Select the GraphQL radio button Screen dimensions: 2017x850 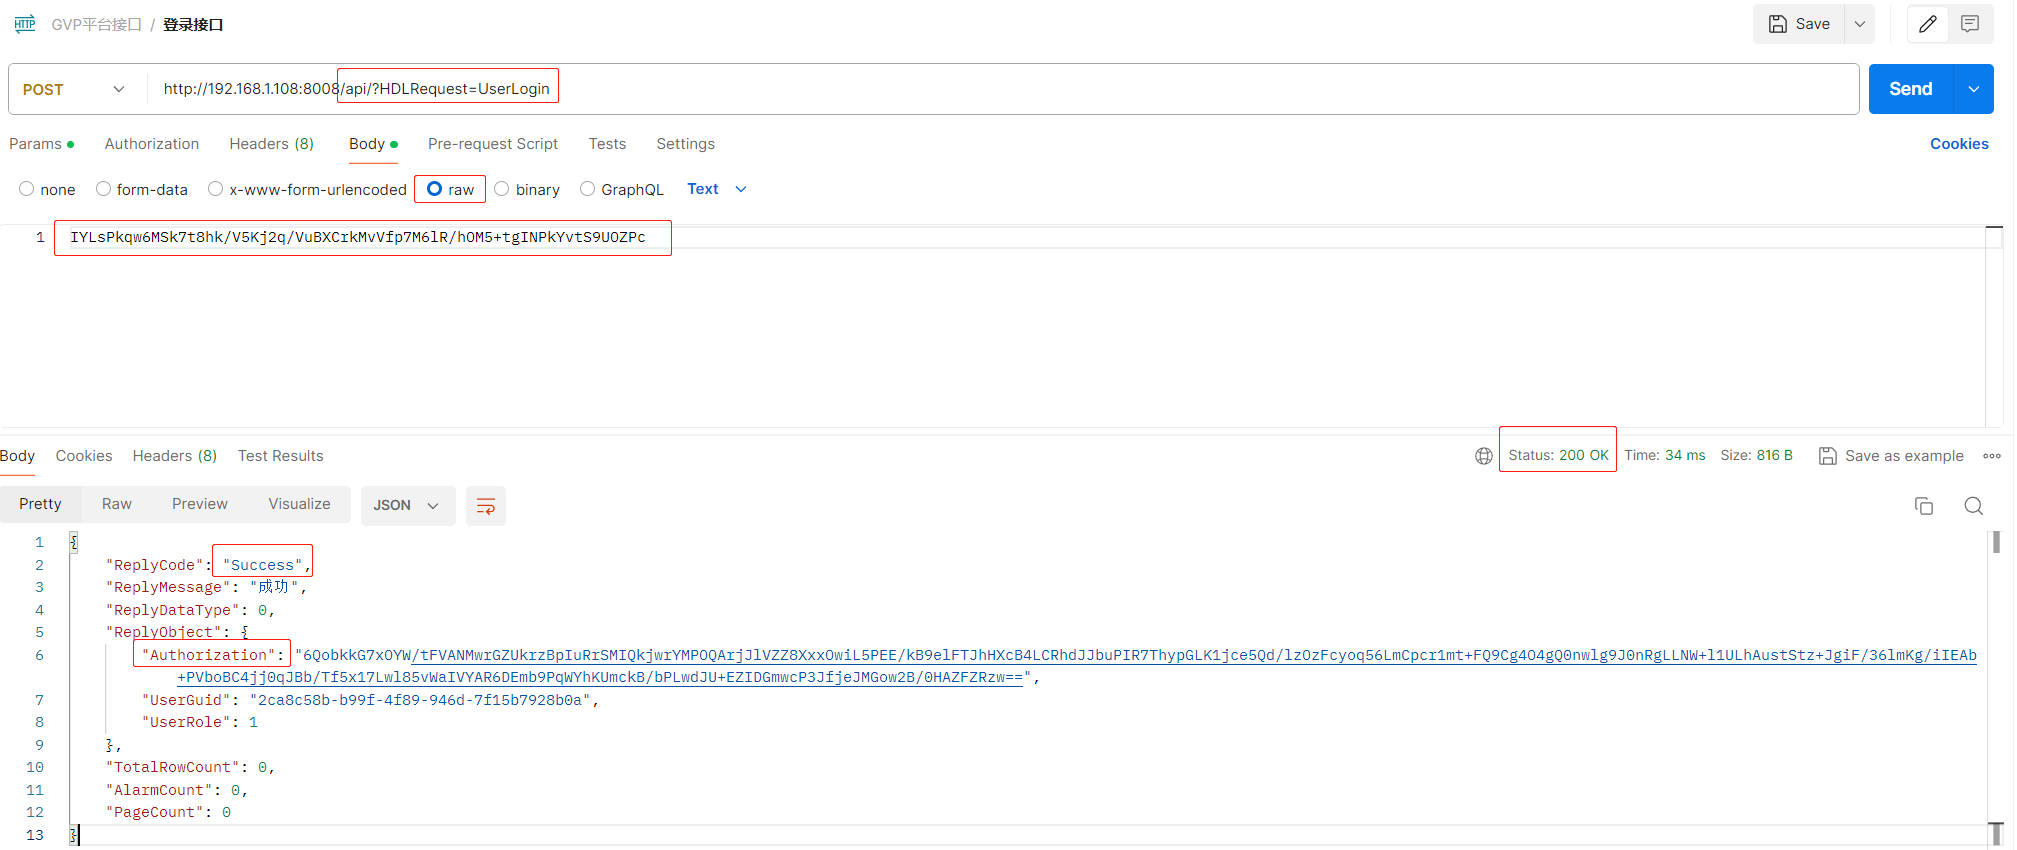click(x=588, y=189)
